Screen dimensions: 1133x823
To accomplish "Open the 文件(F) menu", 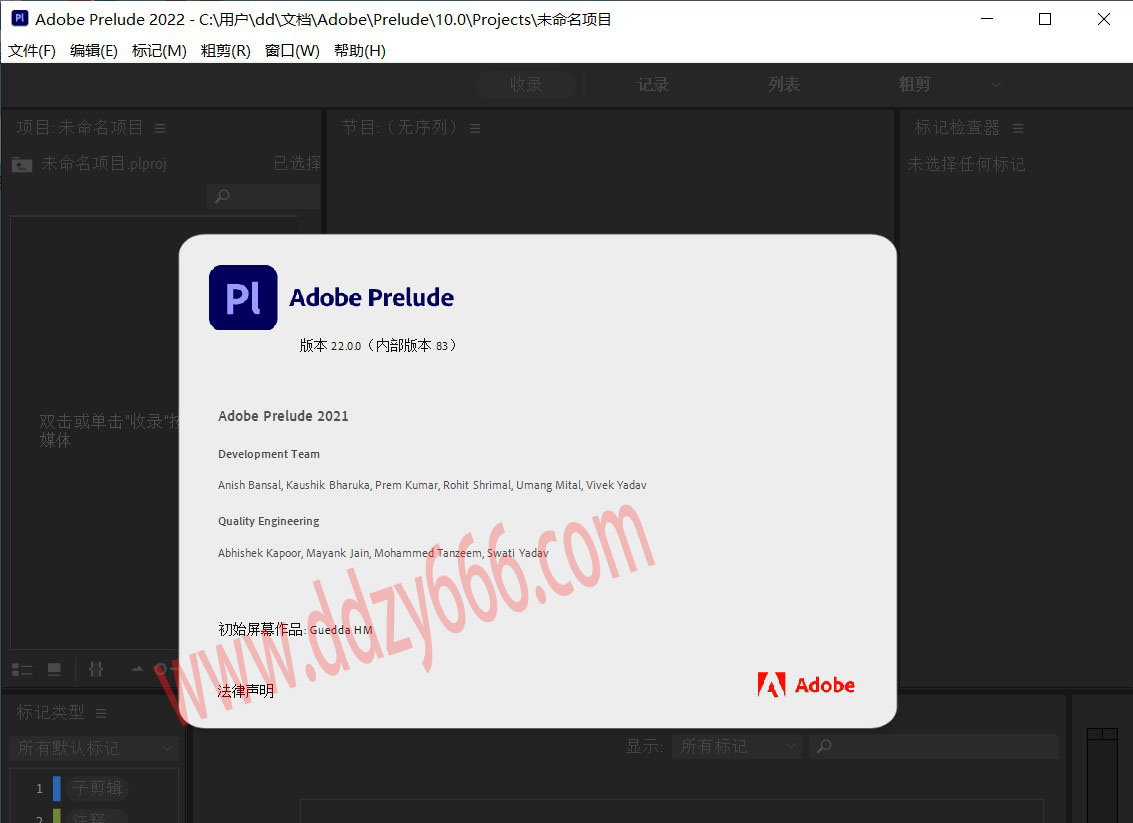I will click(32, 51).
